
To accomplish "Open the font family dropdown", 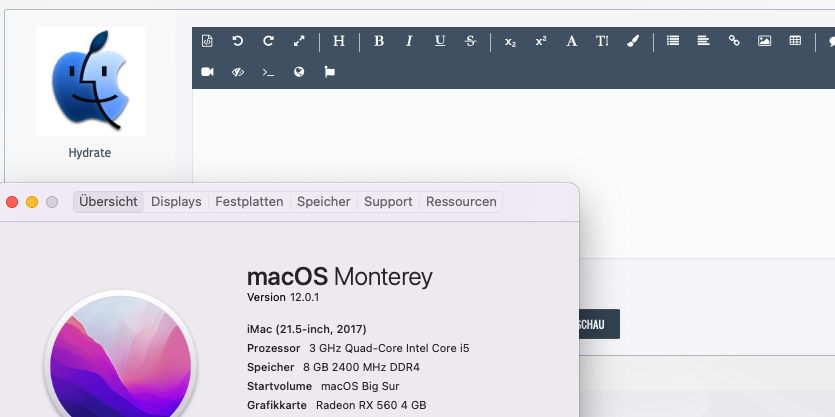I will 571,41.
